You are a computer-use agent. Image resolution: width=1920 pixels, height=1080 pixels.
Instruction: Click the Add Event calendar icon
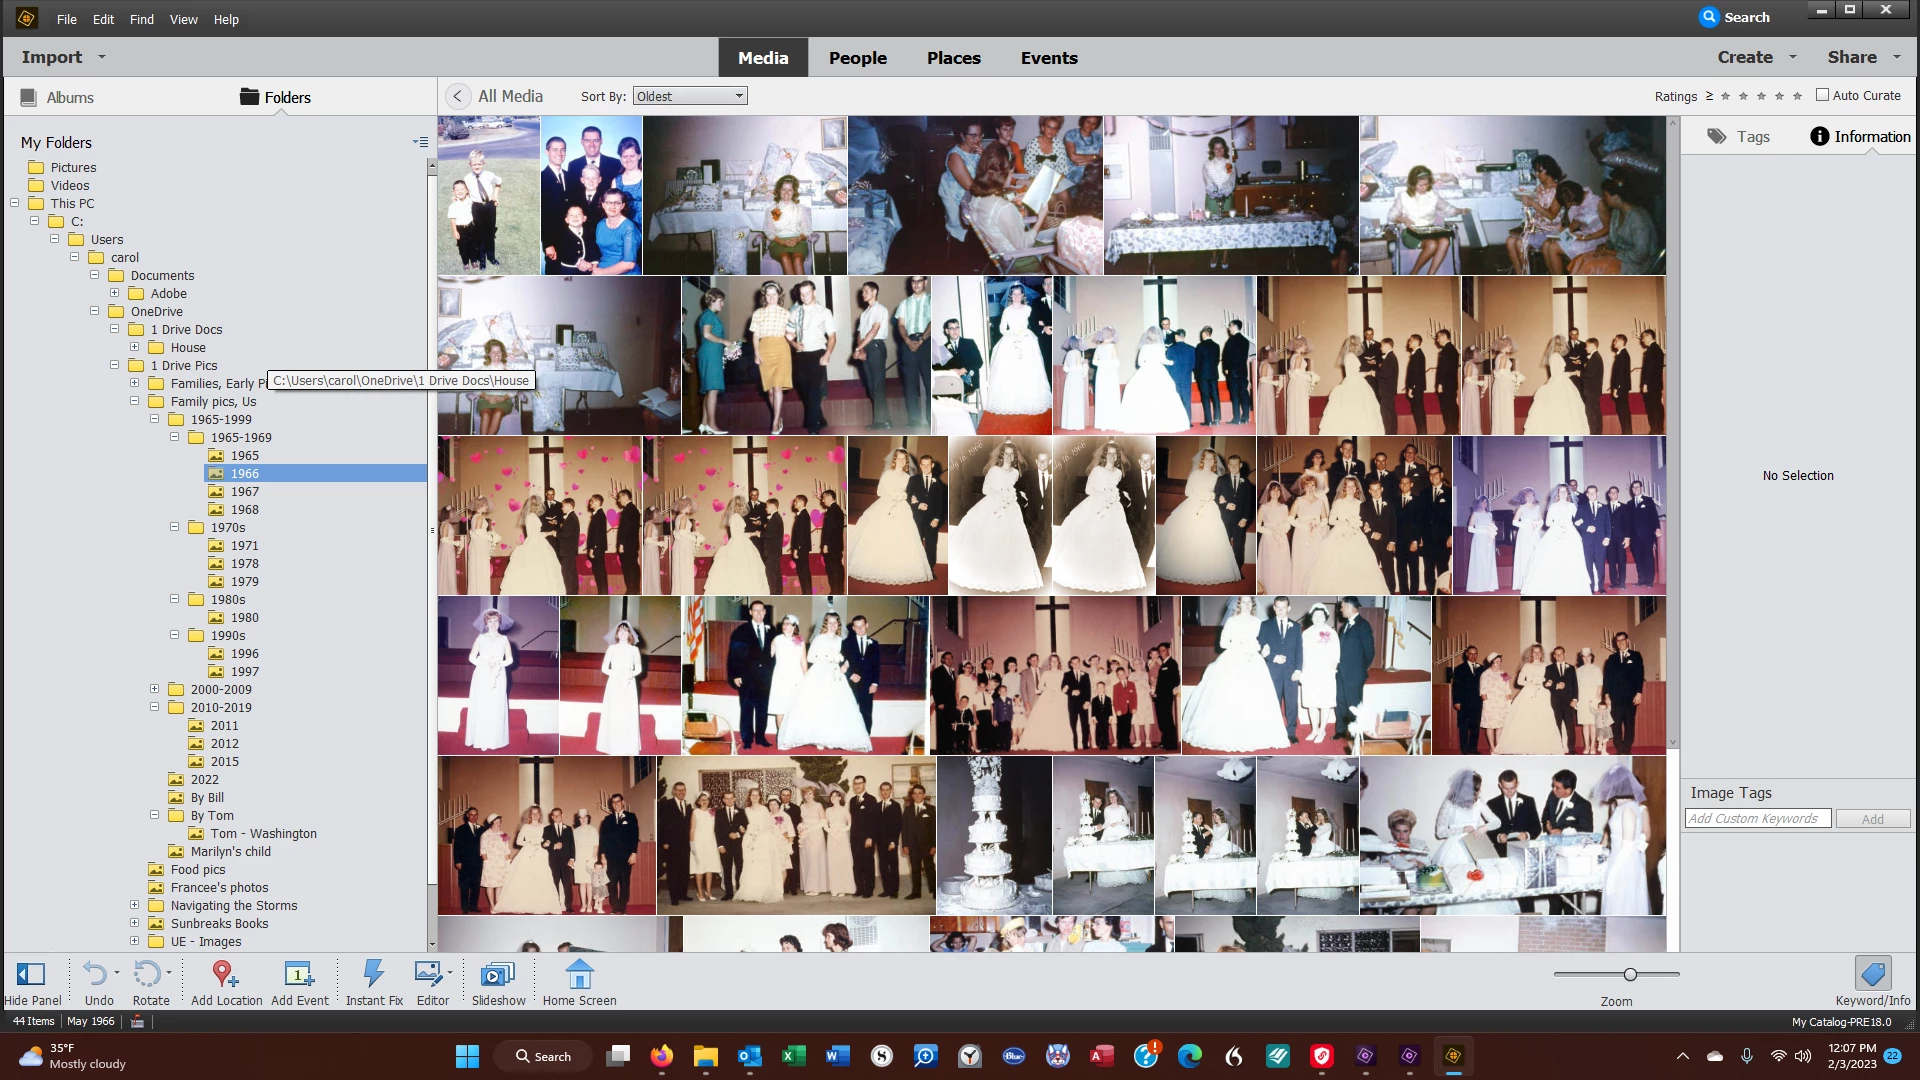(299, 974)
